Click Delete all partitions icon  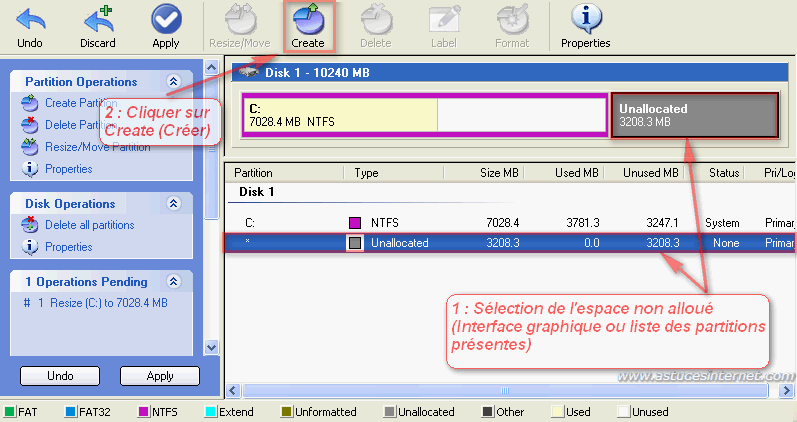[x=30, y=225]
